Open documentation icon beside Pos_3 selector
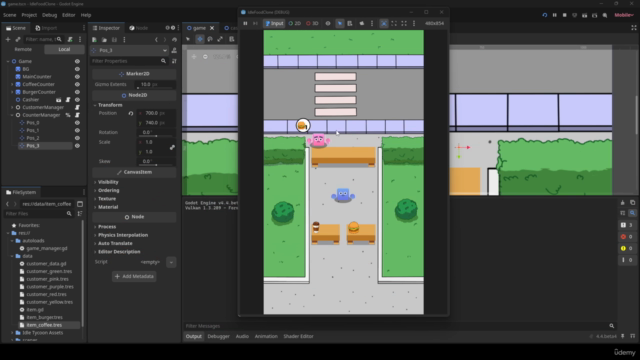Image resolution: width=640 pixels, height=360 pixels. pos(174,50)
